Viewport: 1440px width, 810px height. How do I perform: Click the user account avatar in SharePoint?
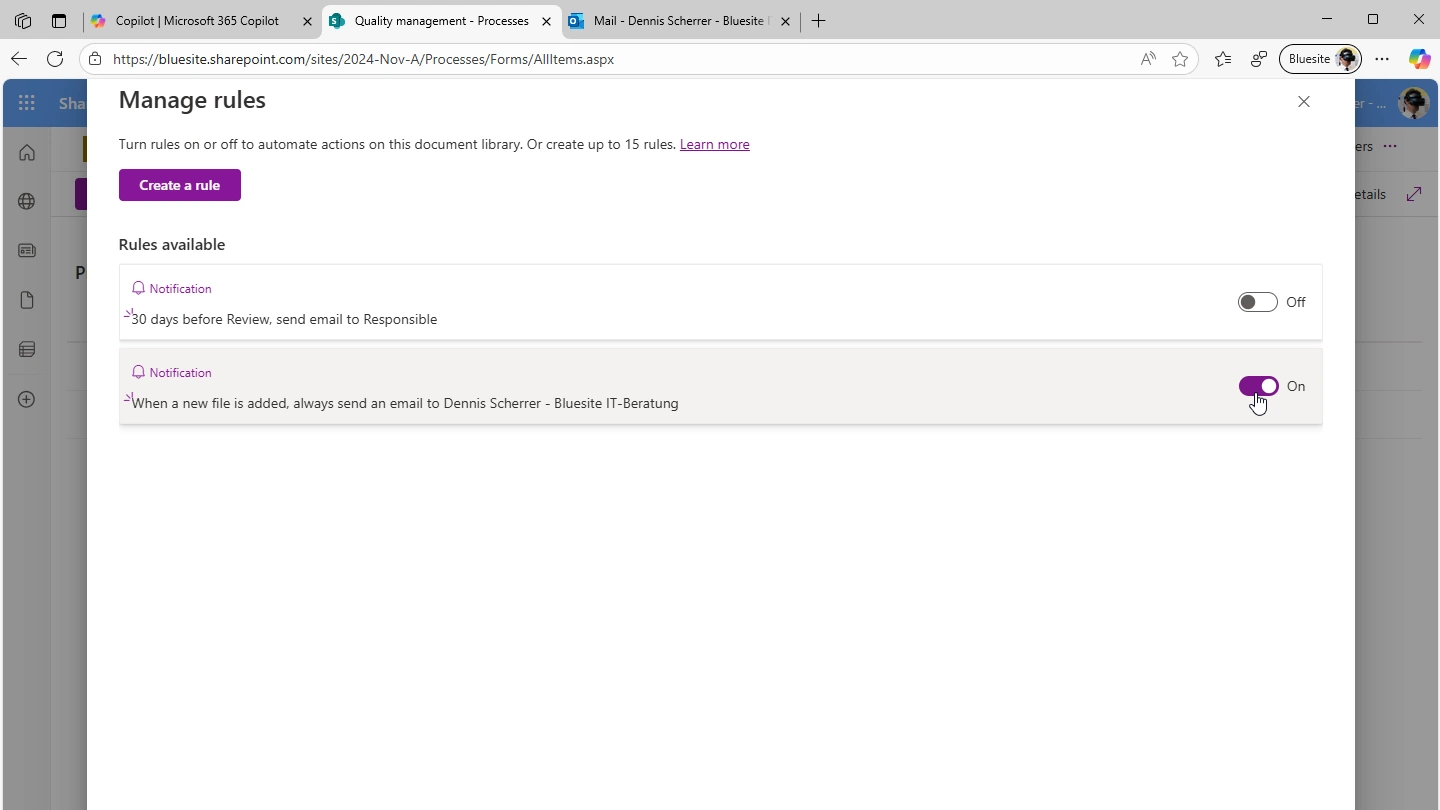click(x=1413, y=103)
